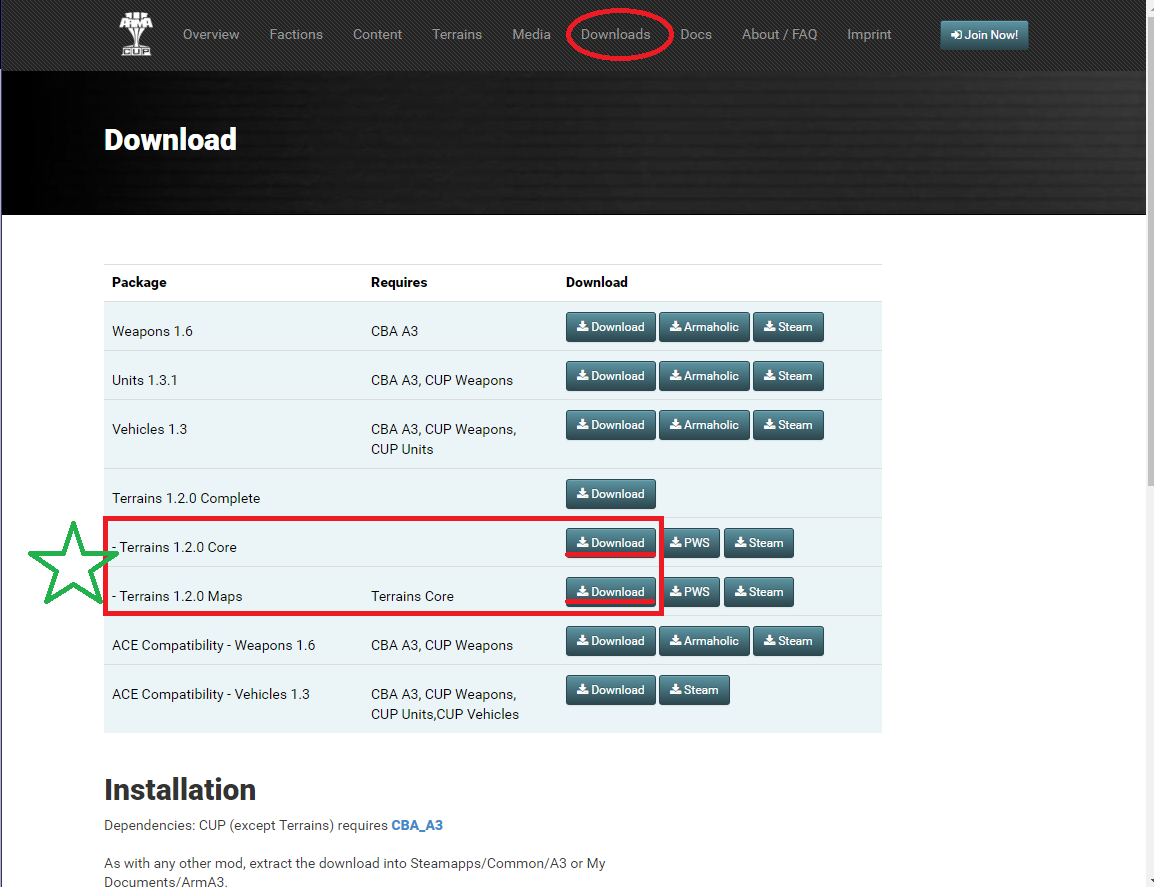Click the ACE Compatibility - Weapons 1.6 name
Screen dimensions: 1154x887
pyautogui.click(x=213, y=646)
